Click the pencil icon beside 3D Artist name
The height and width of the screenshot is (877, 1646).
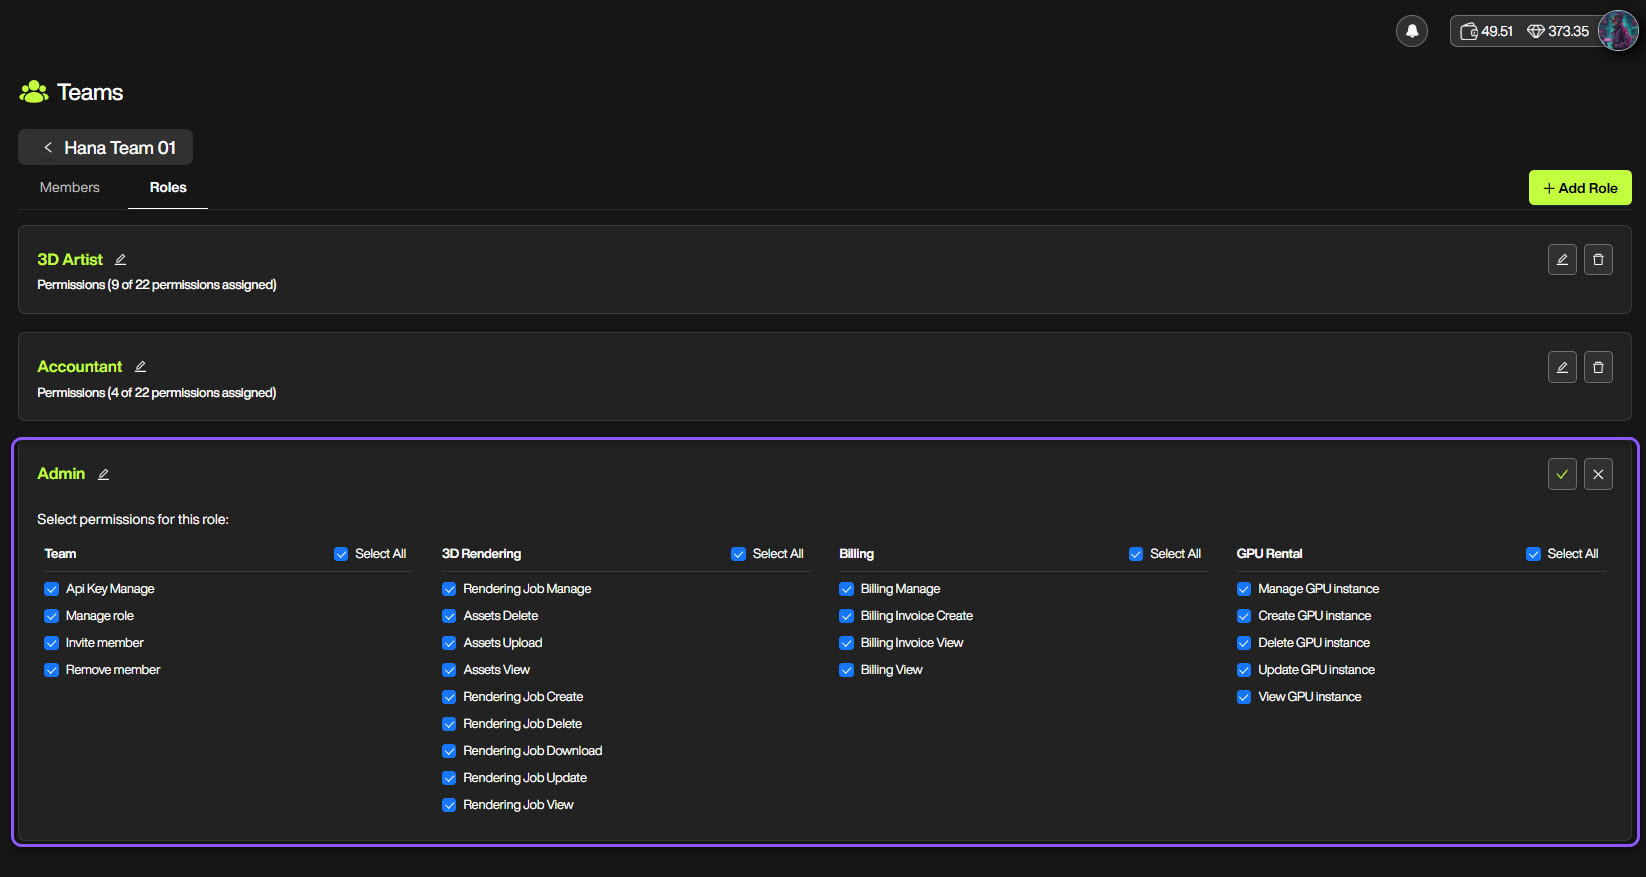pyautogui.click(x=120, y=260)
